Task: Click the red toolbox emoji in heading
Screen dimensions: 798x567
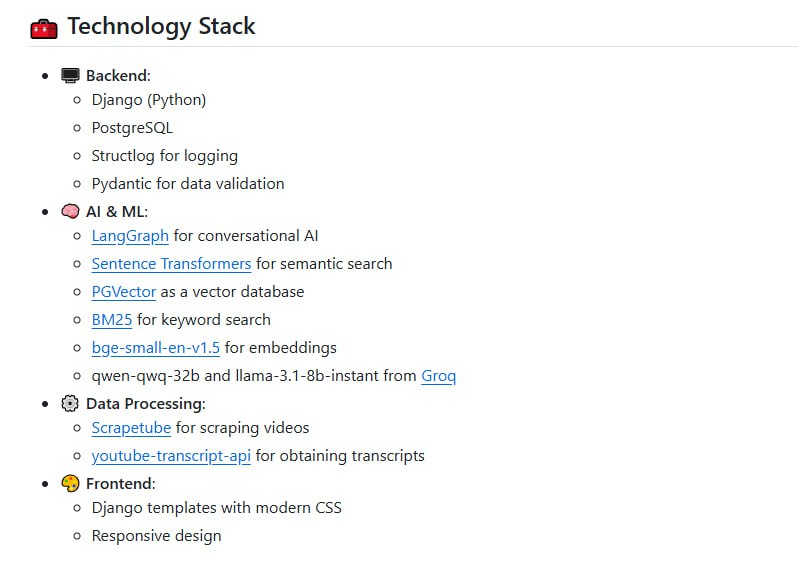Action: [44, 28]
